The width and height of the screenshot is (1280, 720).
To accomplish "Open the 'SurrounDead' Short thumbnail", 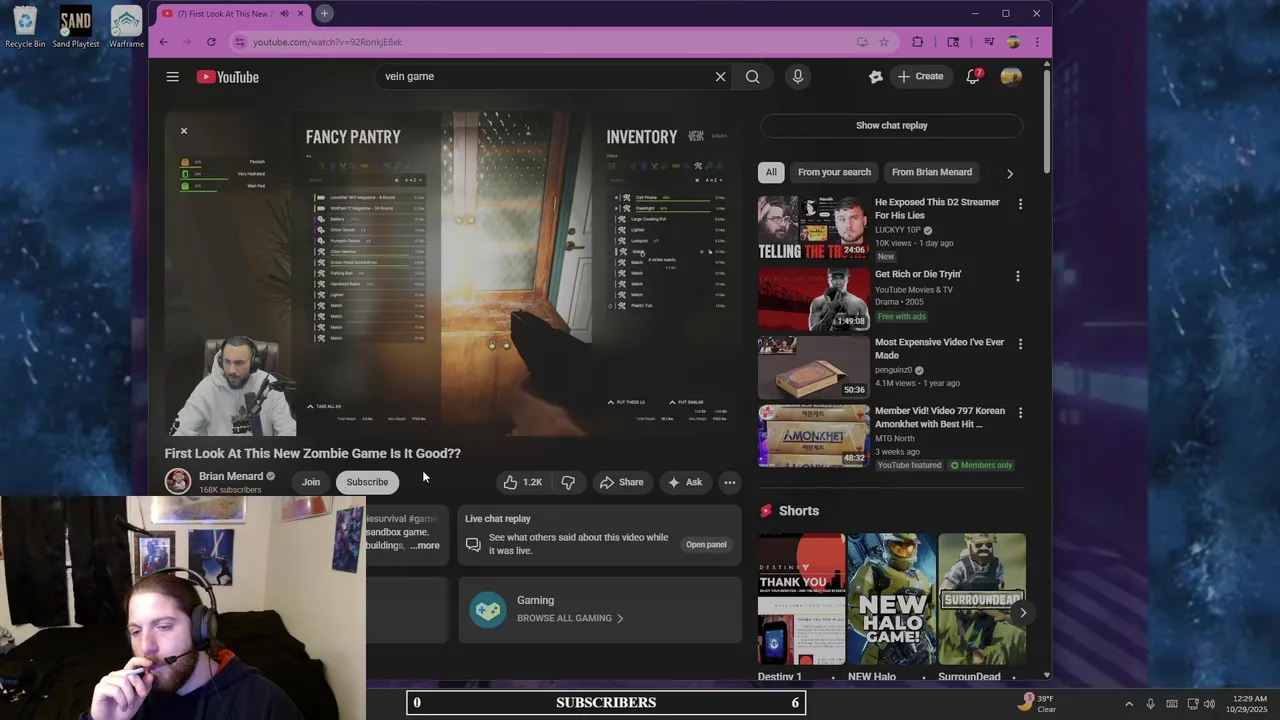I will (981, 599).
